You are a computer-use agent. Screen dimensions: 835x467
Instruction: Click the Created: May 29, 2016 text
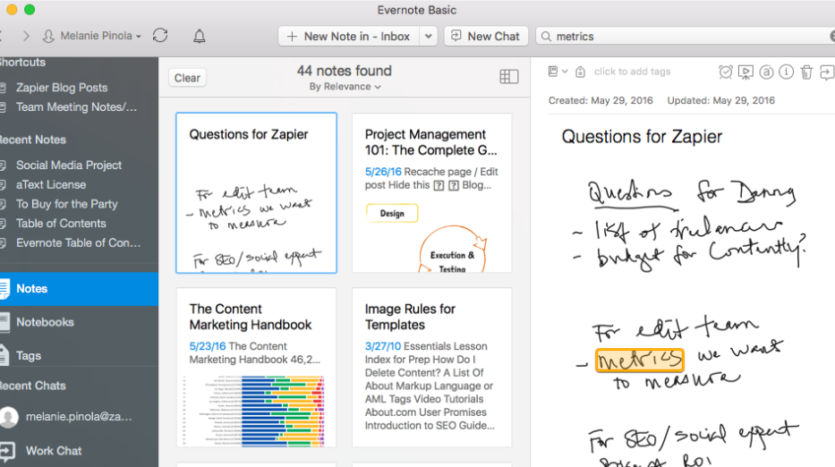pos(601,101)
